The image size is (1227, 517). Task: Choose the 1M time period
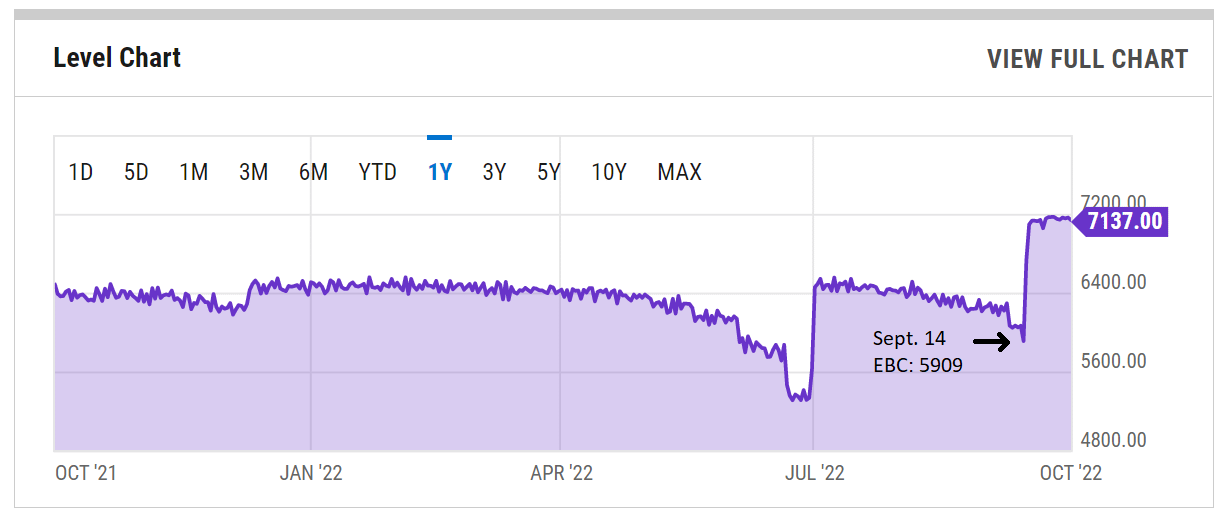pyautogui.click(x=194, y=172)
